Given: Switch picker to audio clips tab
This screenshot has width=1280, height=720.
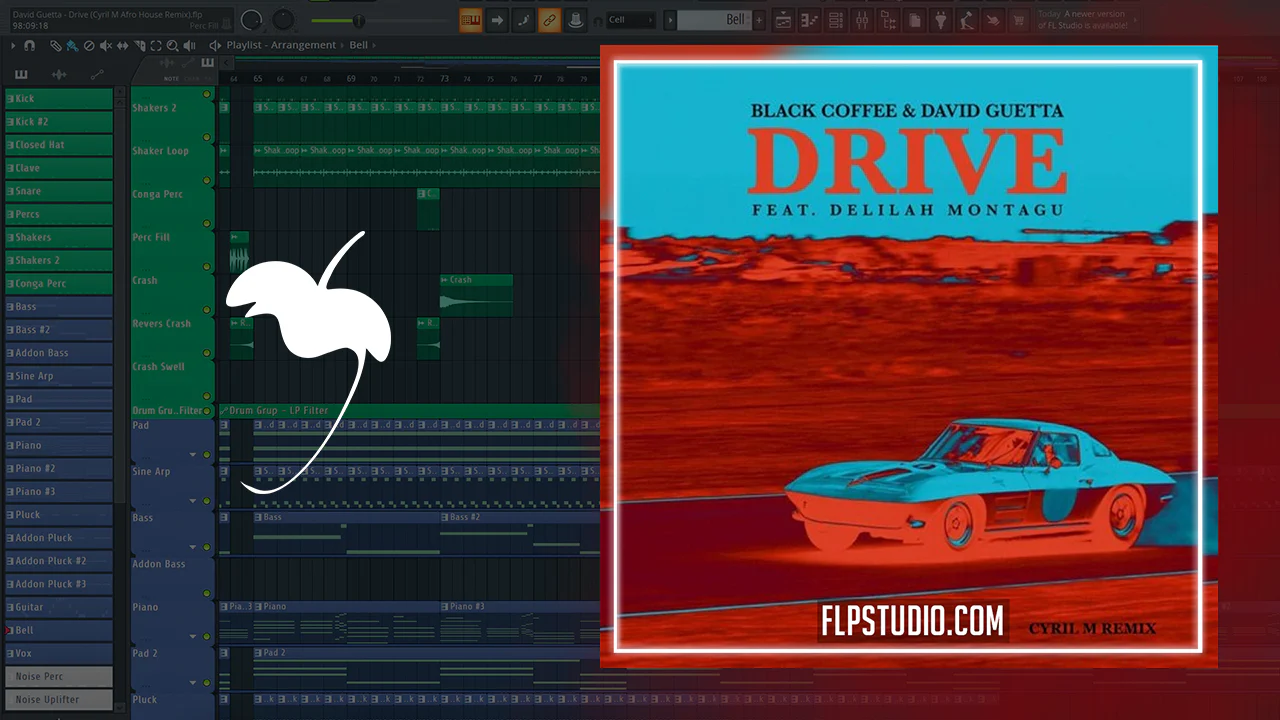Looking at the screenshot, I should [59, 74].
